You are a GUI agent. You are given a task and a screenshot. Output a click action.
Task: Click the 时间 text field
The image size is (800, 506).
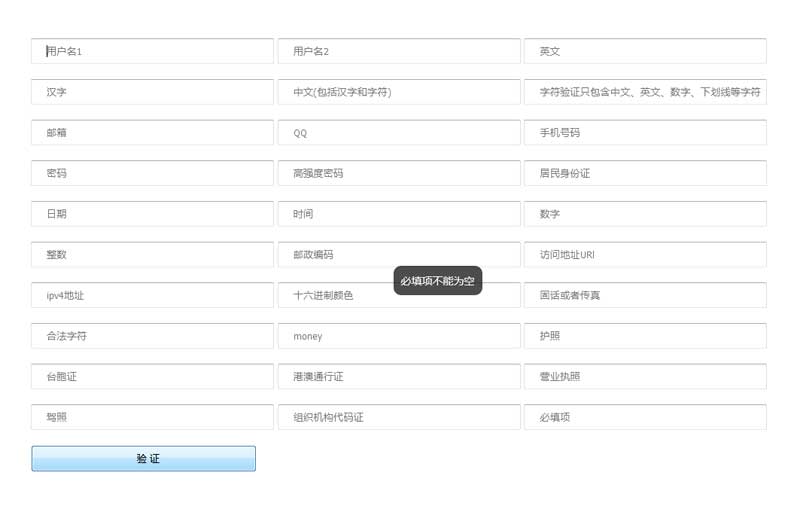[x=399, y=214]
